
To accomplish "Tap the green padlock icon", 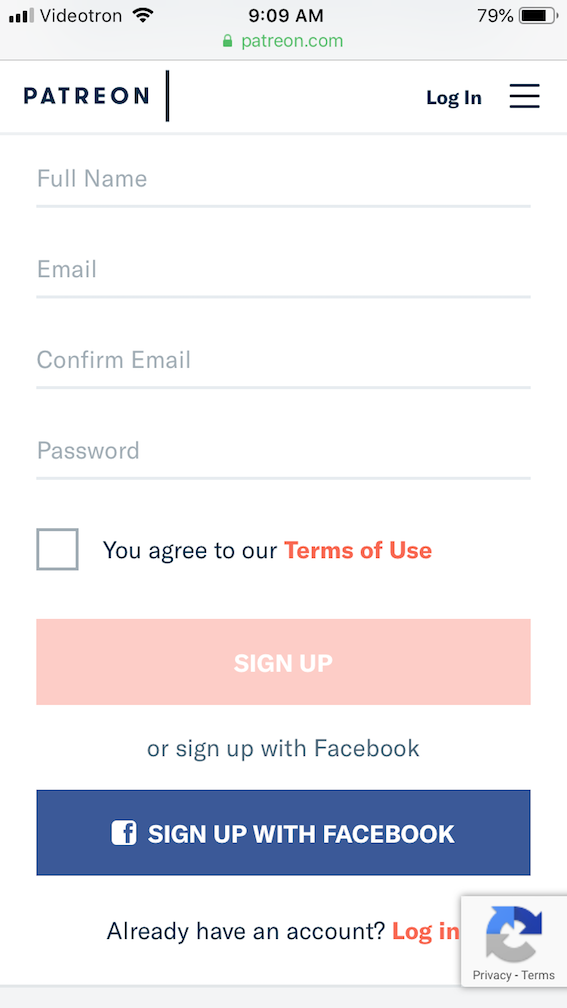I will (227, 41).
